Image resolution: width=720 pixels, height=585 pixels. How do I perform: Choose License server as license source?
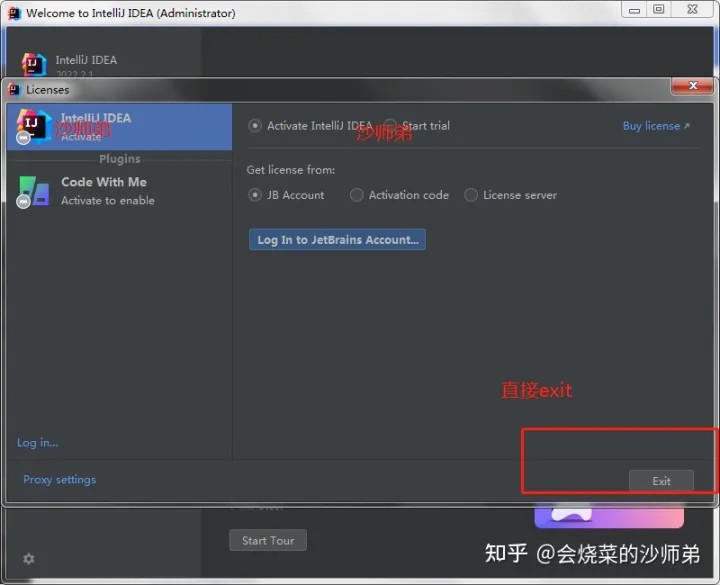471,195
